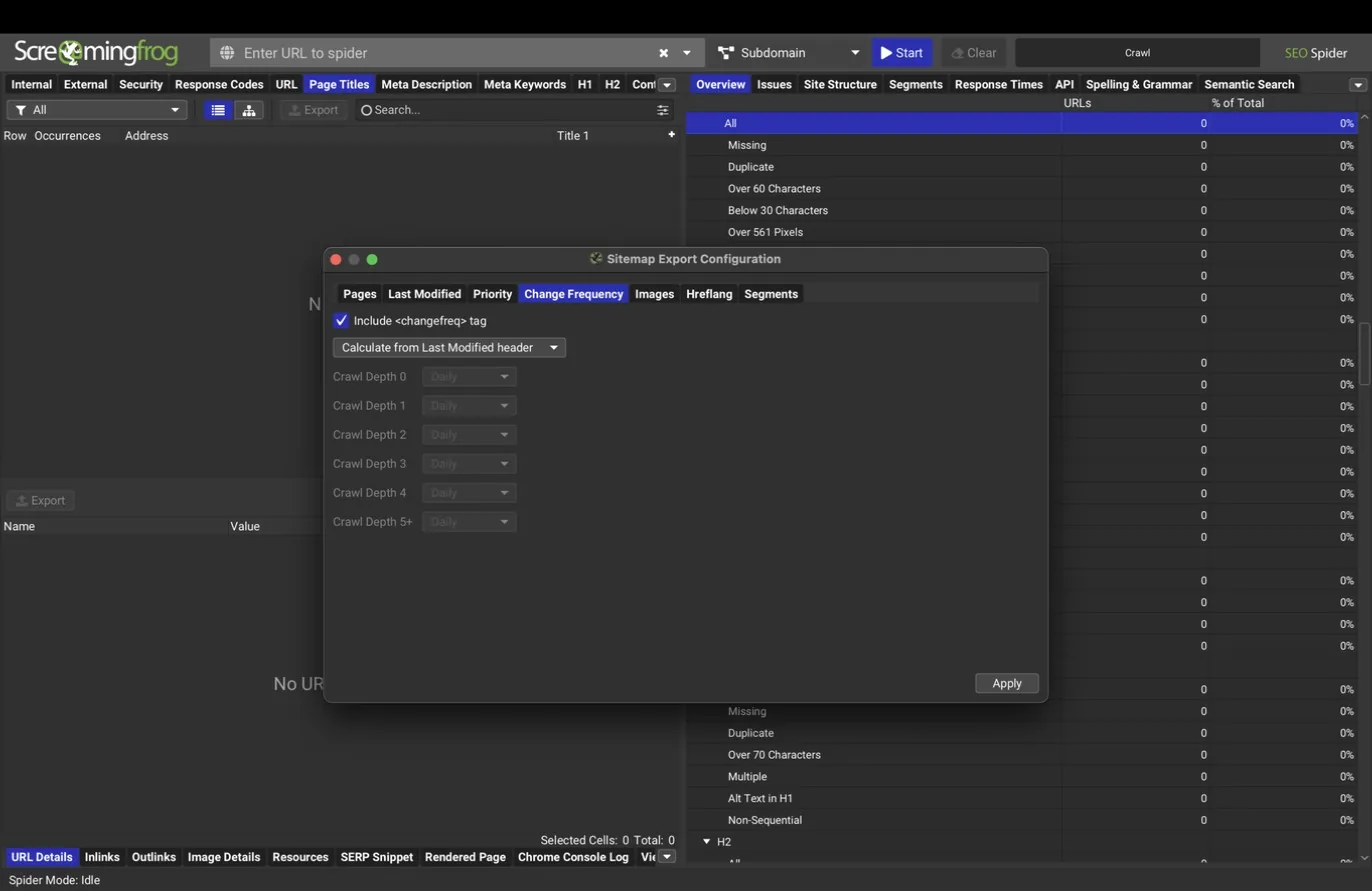Open Crawl Depth 1 frequency dropdown
The height and width of the screenshot is (891, 1372).
pos(469,406)
